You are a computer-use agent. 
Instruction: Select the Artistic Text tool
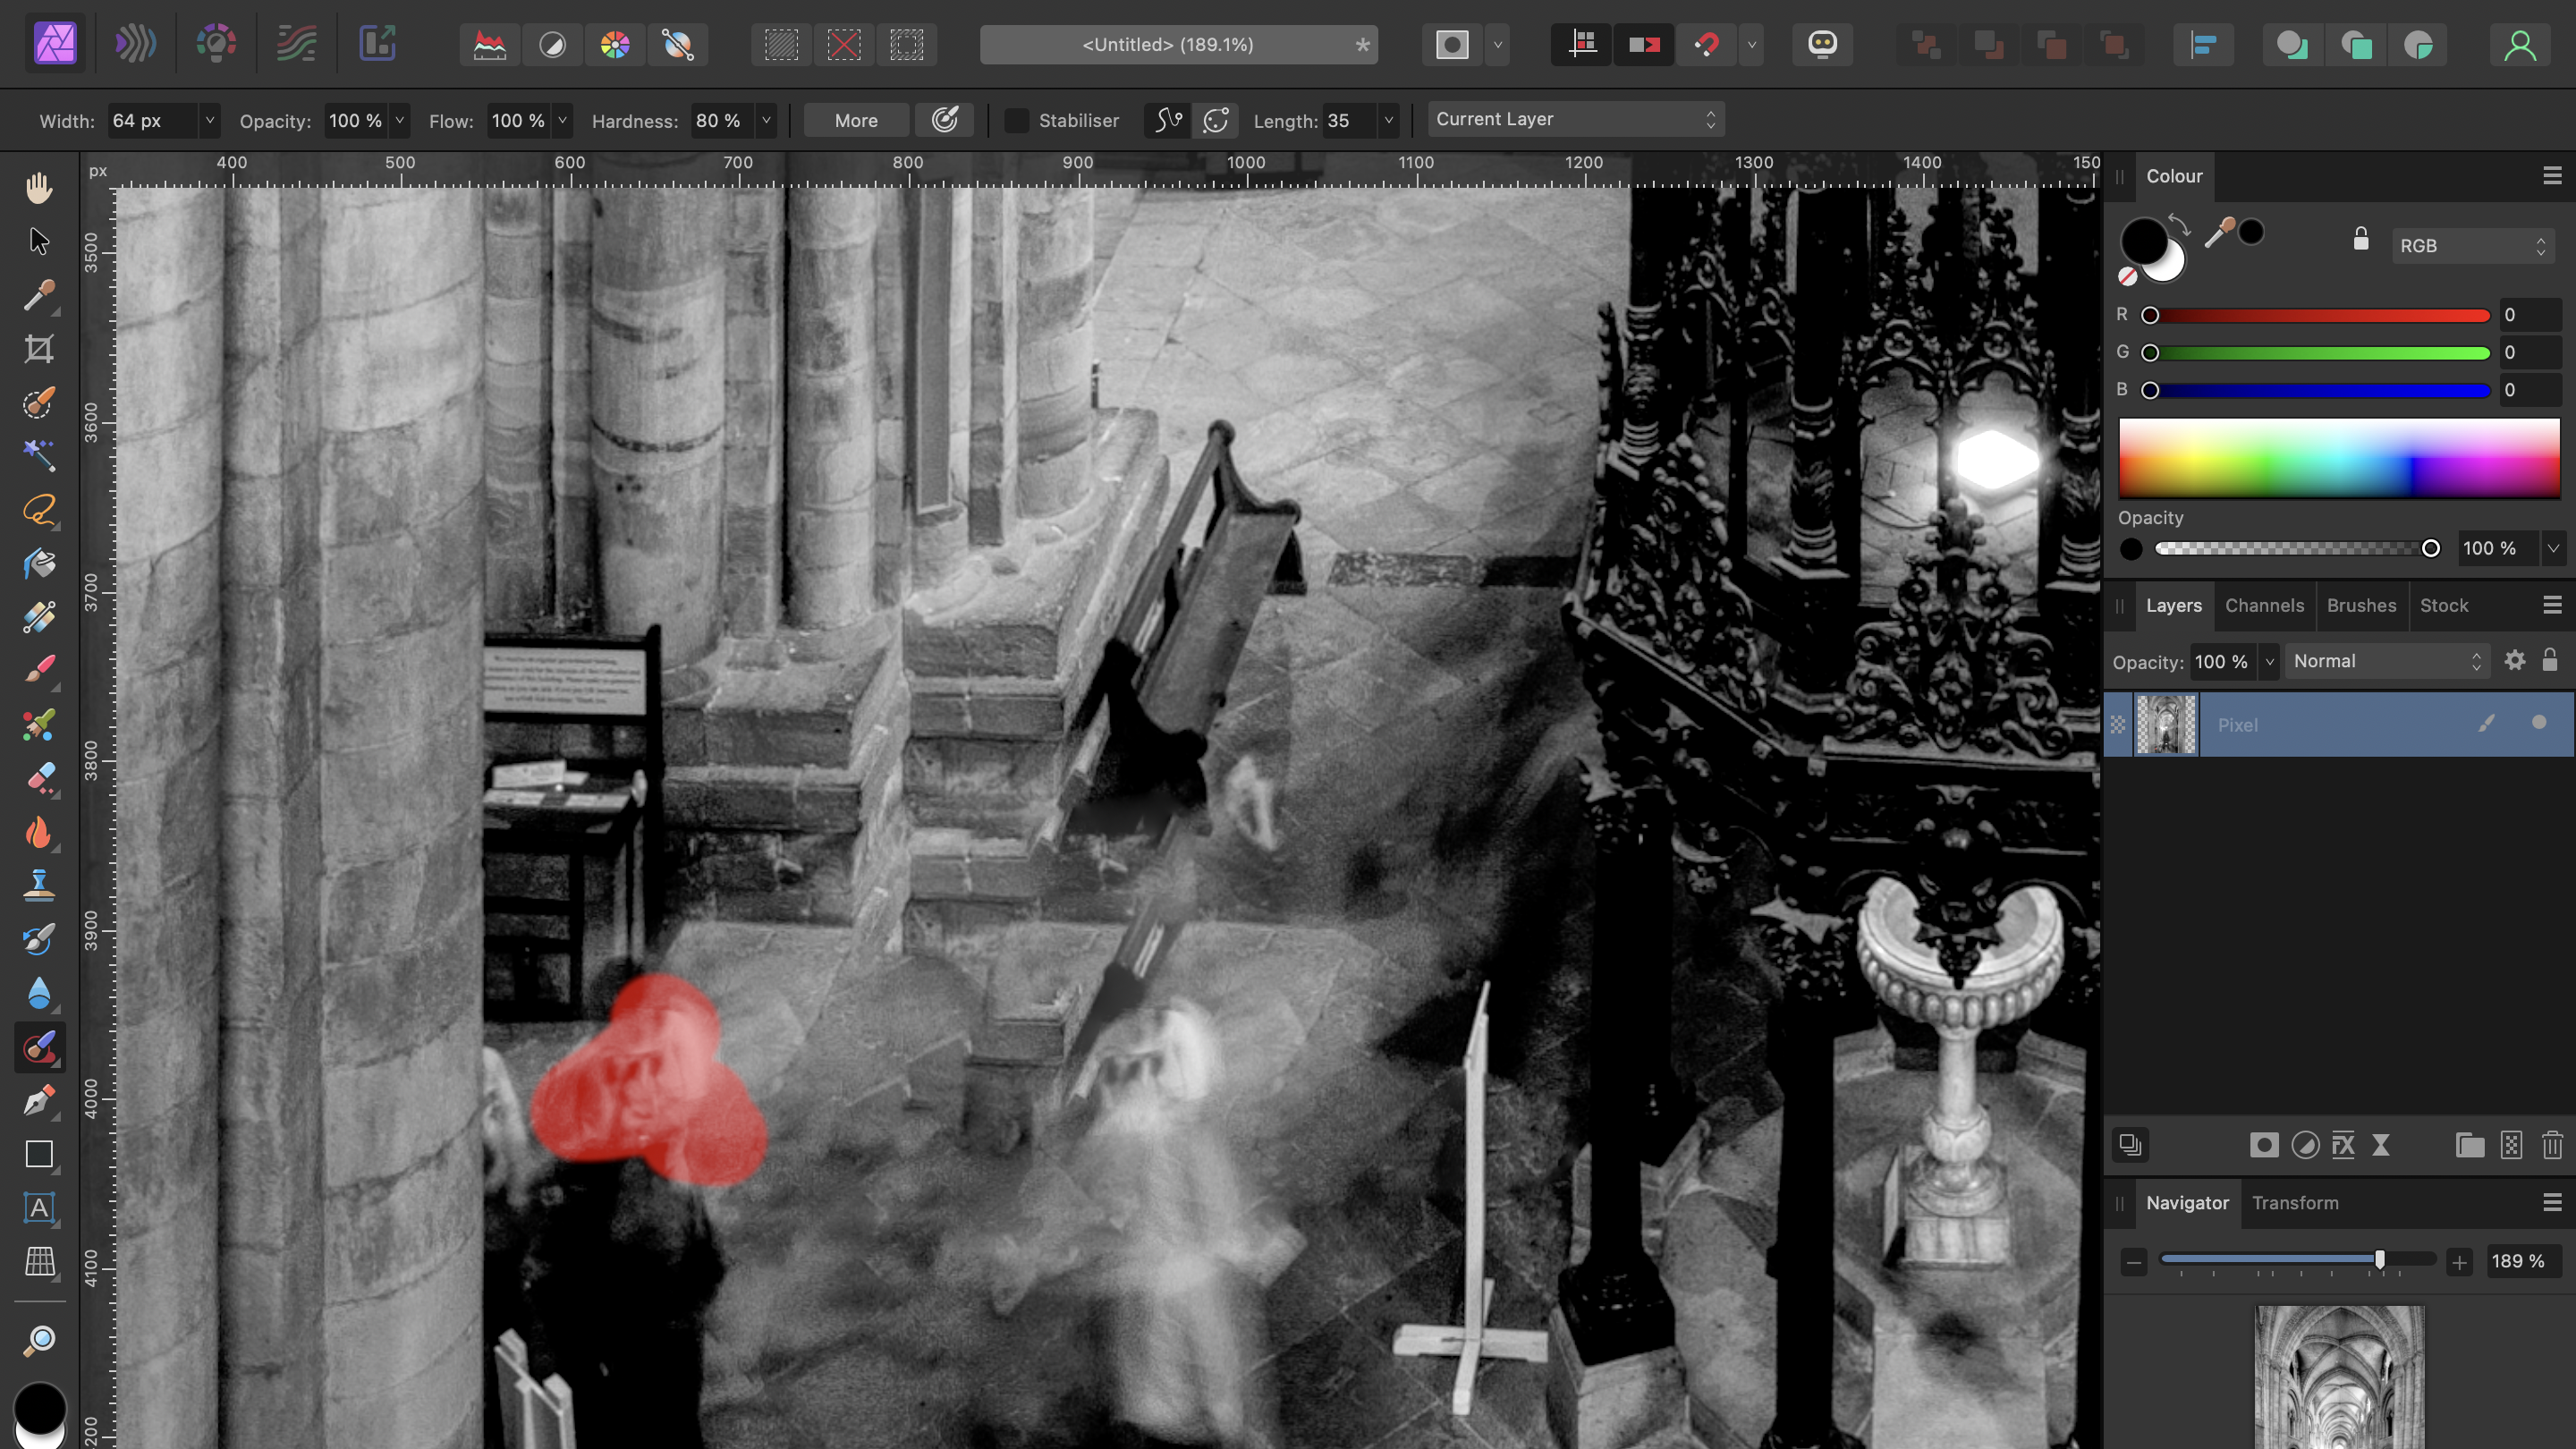point(39,1208)
